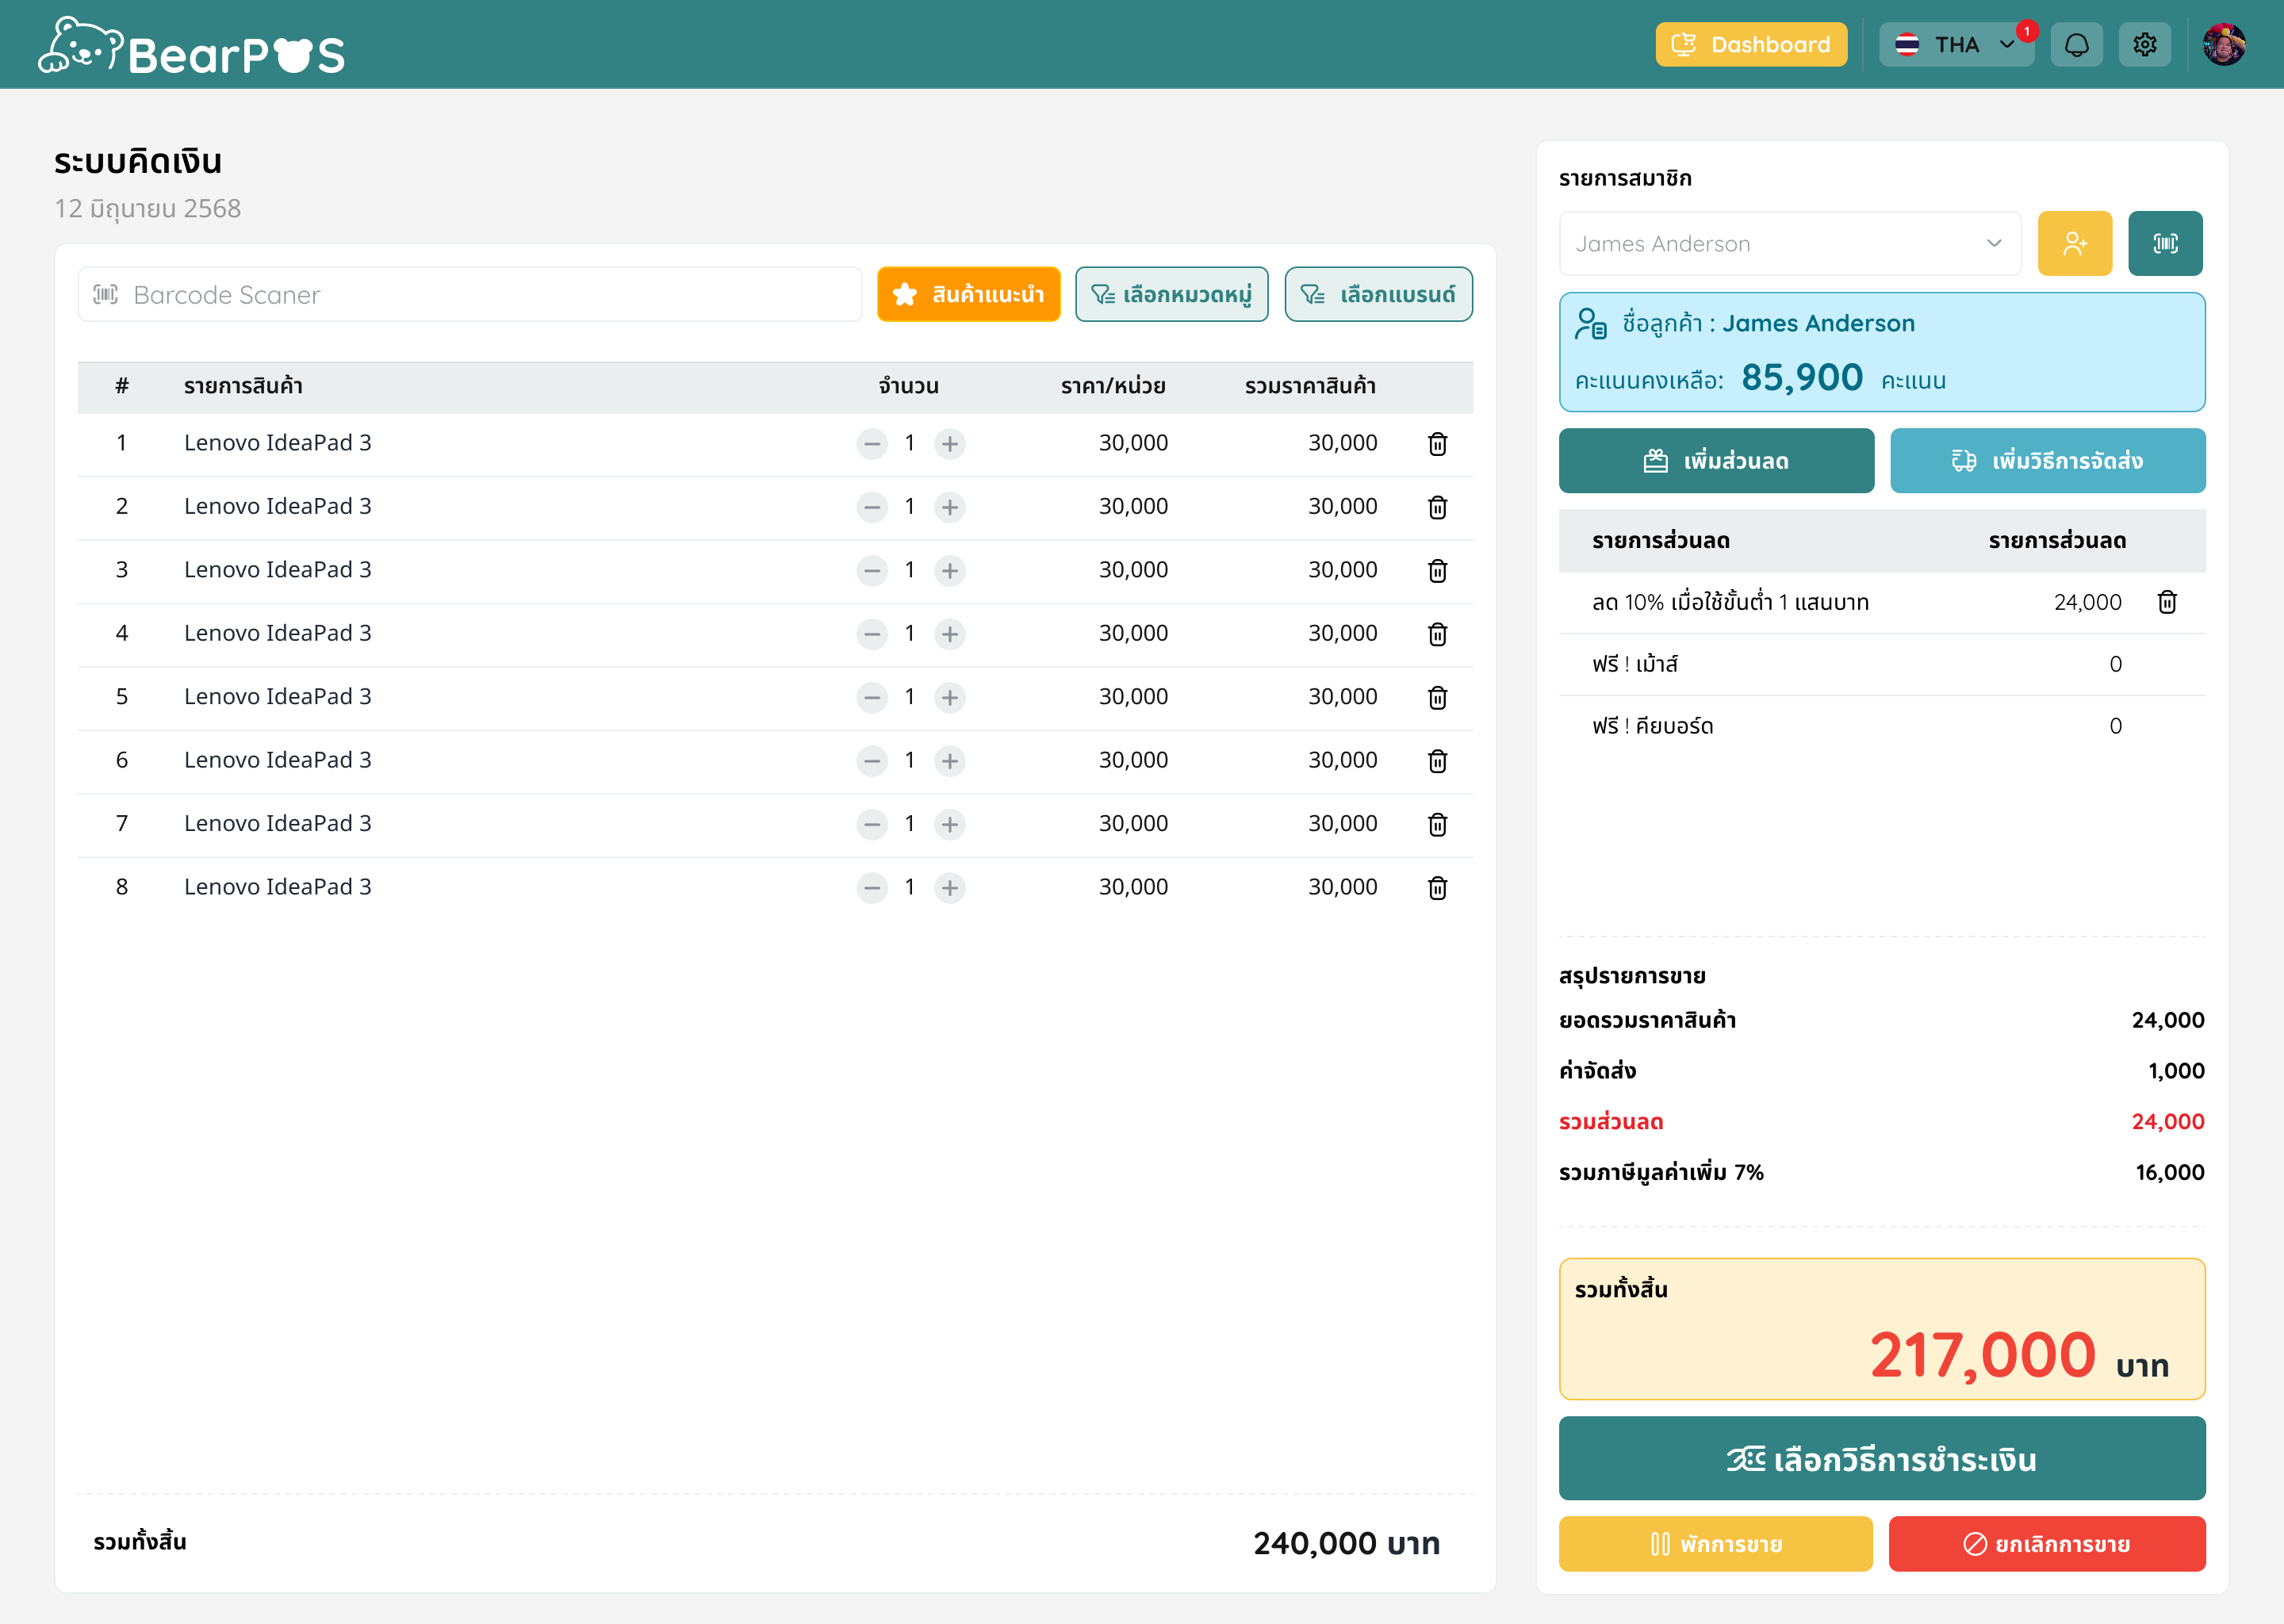Focus the Barcode Scaner input field
Screen dimensions: 2284x1624
coord(470,294)
